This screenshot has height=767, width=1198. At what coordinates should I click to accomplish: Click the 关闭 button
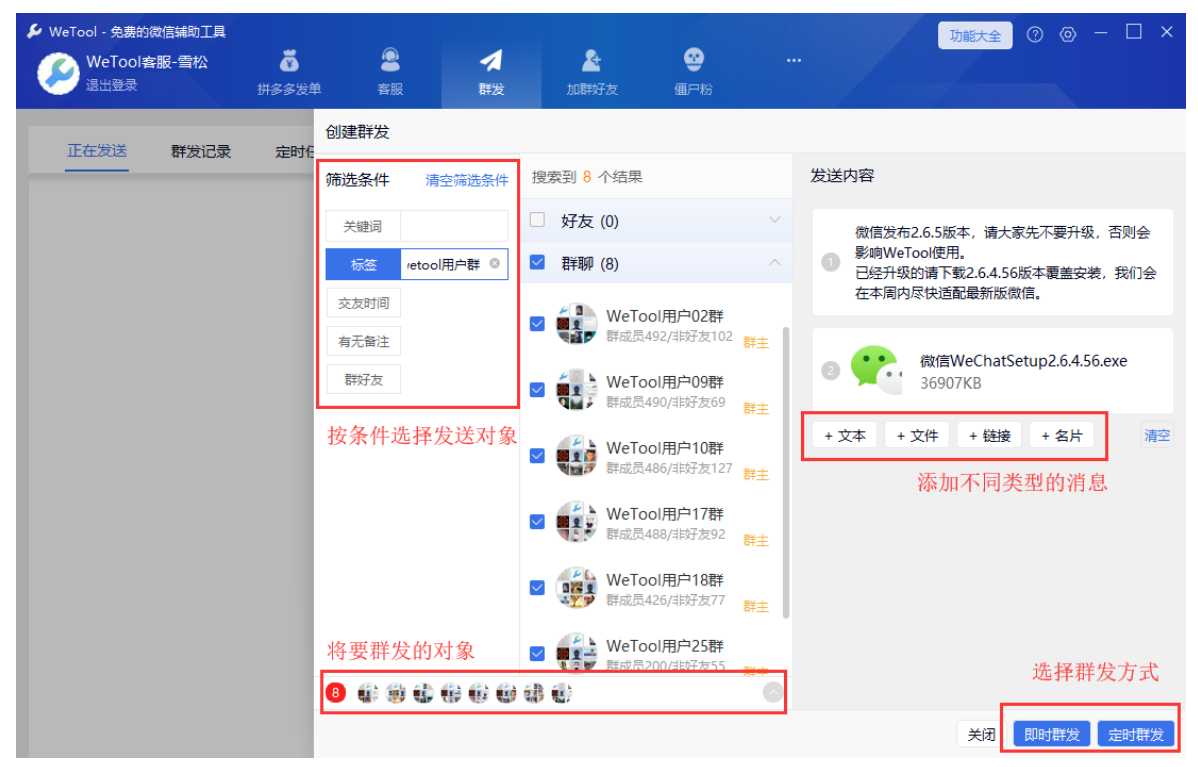pyautogui.click(x=981, y=734)
